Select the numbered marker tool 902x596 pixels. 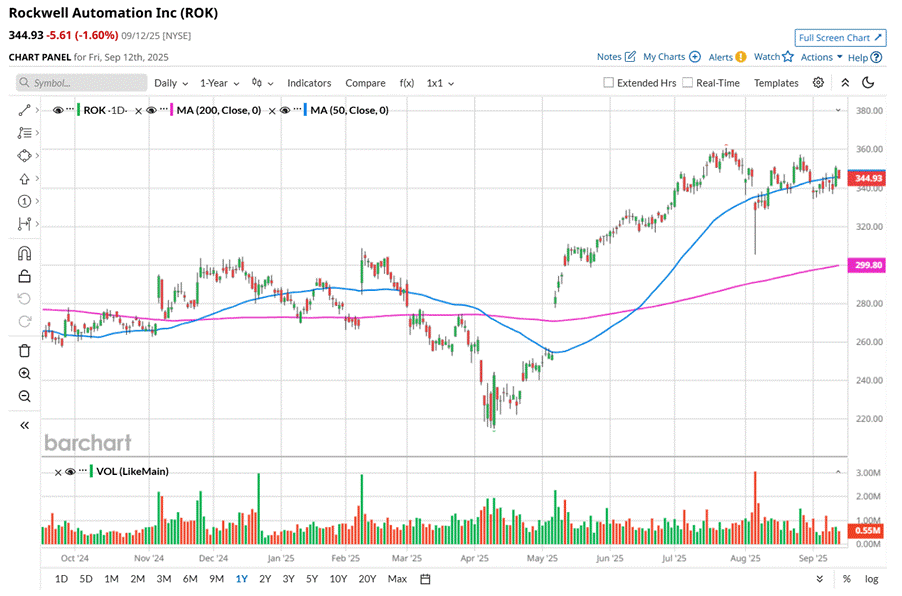[x=24, y=201]
